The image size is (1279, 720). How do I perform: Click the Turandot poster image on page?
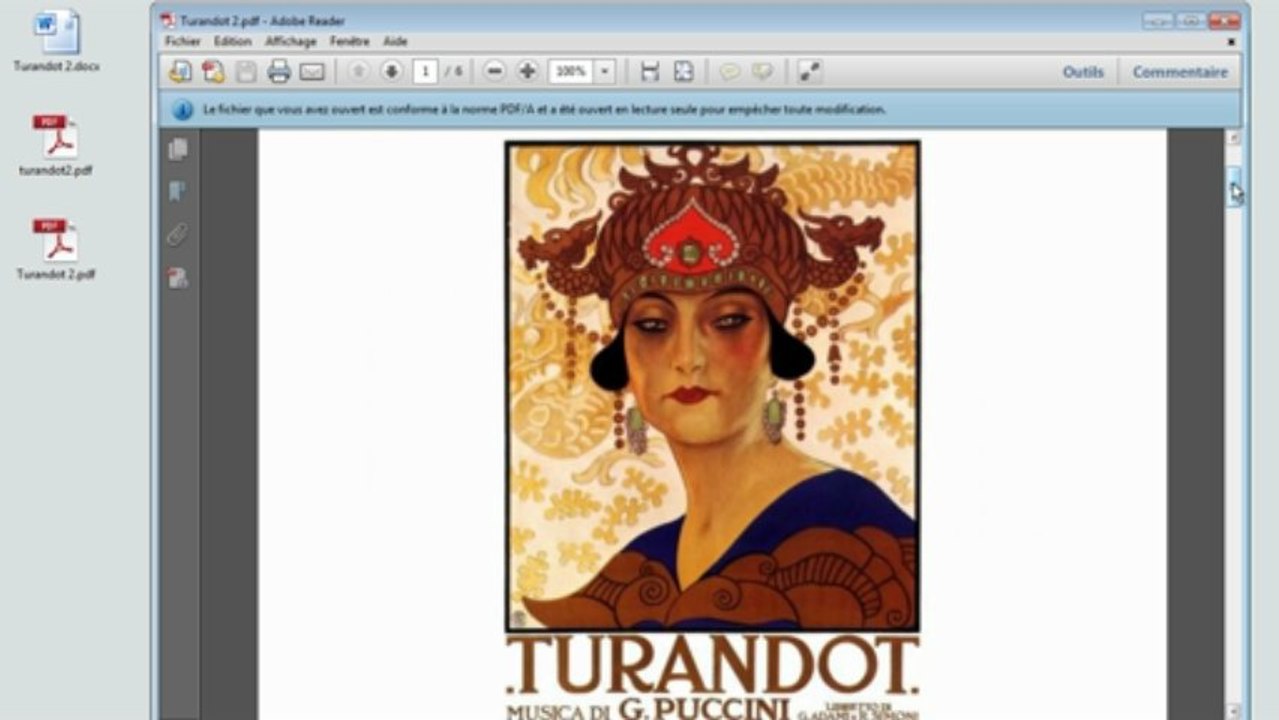coord(712,386)
